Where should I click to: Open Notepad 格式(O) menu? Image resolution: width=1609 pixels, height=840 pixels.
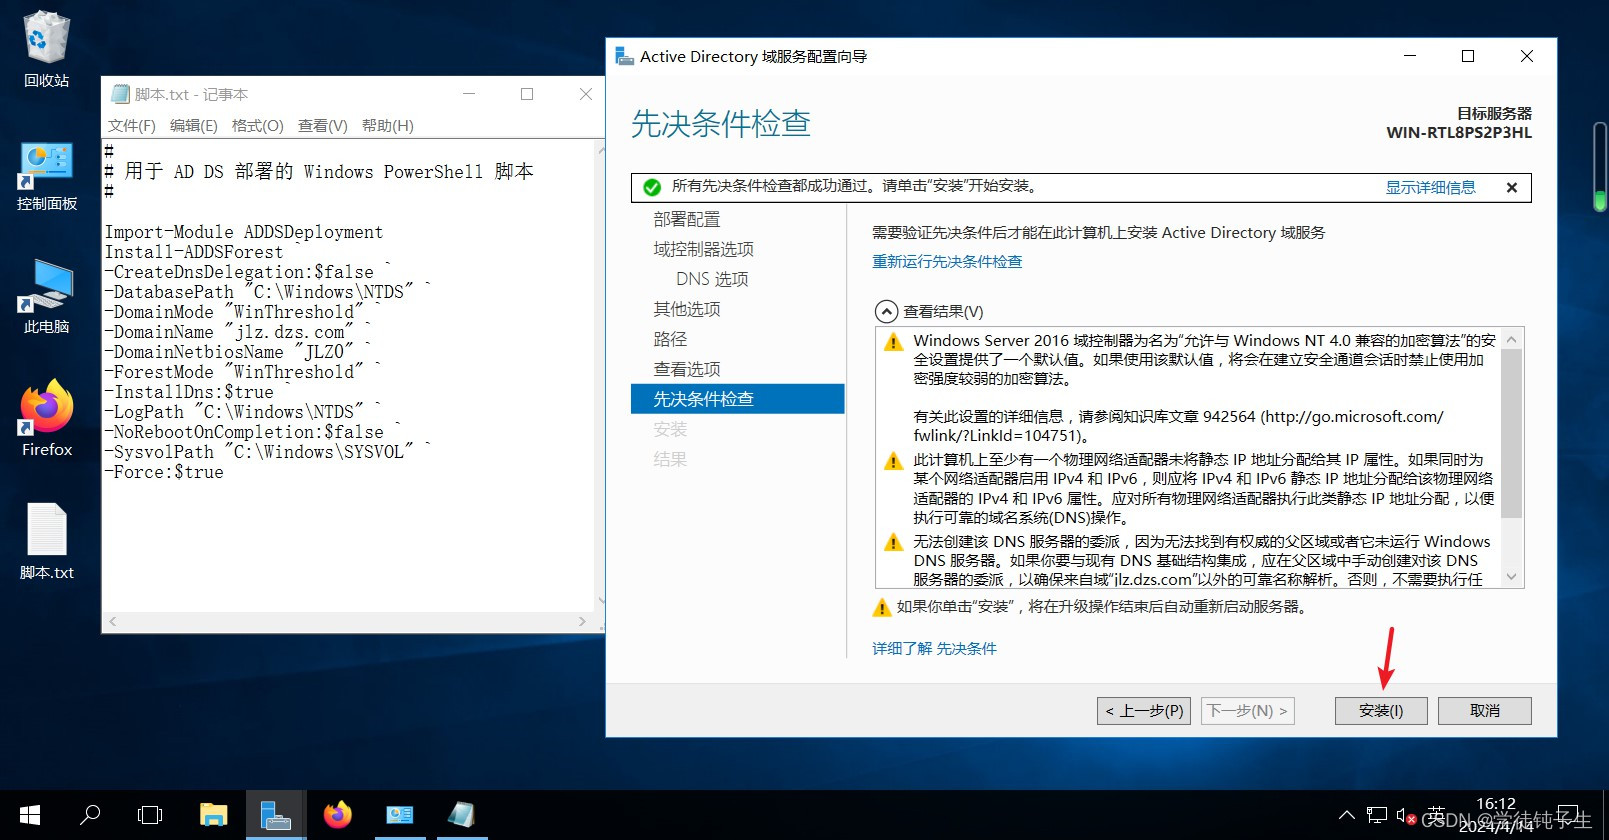tap(258, 125)
